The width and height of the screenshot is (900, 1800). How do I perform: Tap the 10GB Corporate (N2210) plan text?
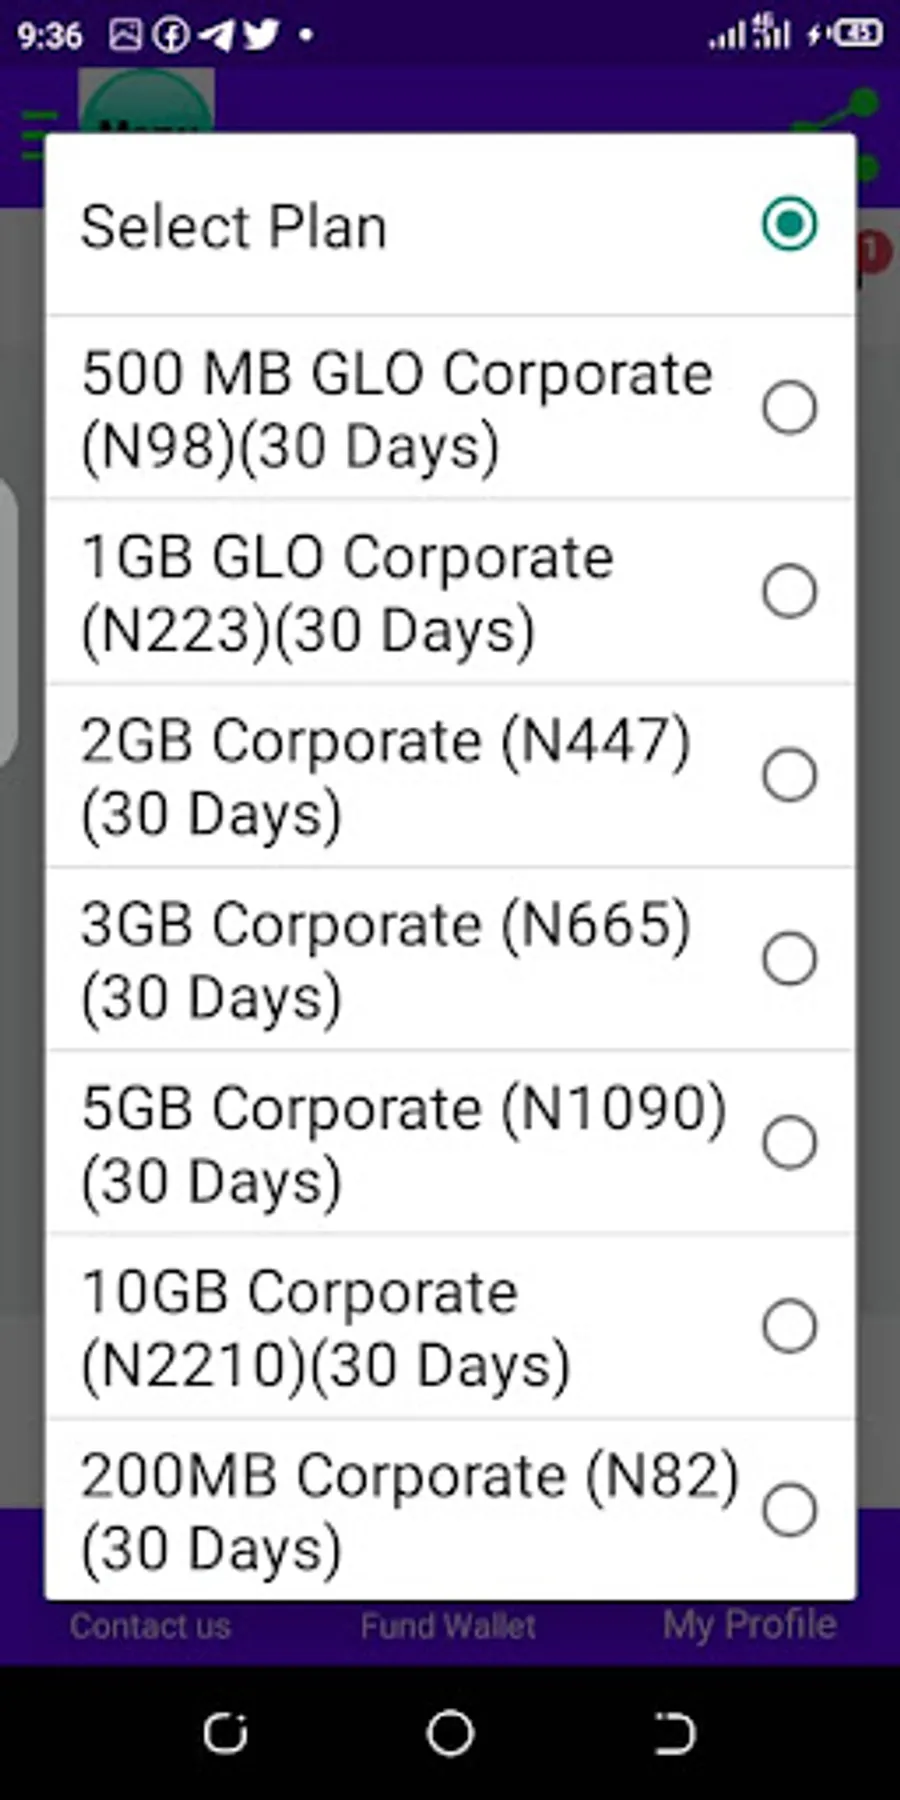click(x=325, y=1328)
